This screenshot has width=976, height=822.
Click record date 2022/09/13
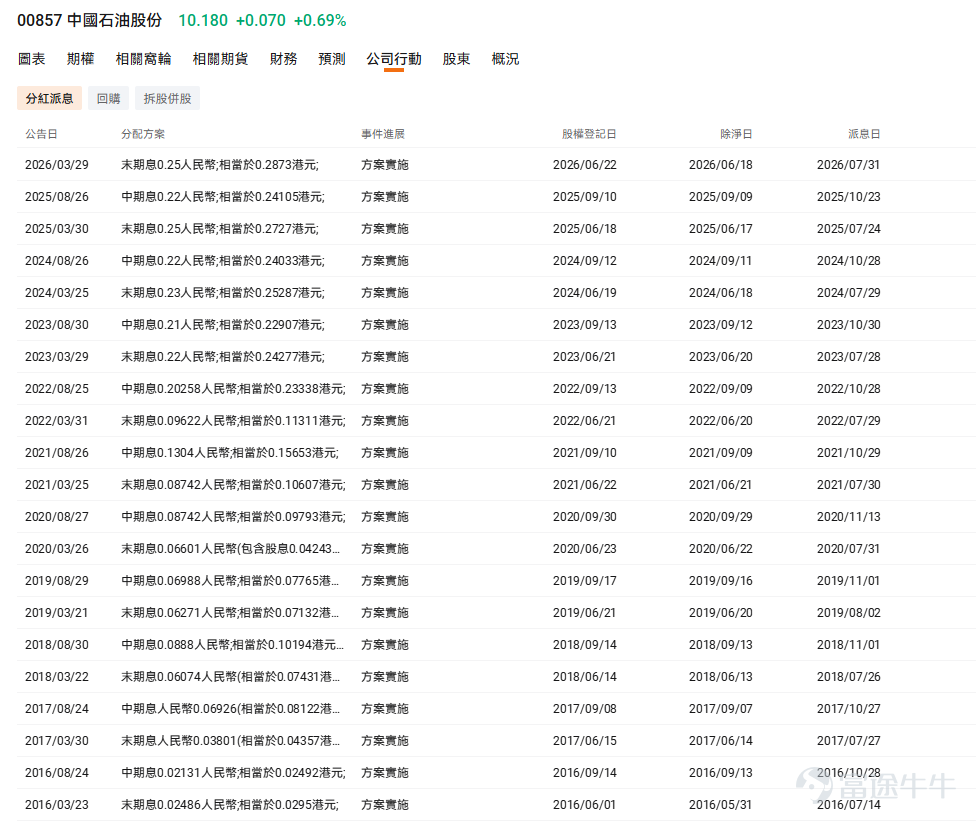[x=584, y=389]
